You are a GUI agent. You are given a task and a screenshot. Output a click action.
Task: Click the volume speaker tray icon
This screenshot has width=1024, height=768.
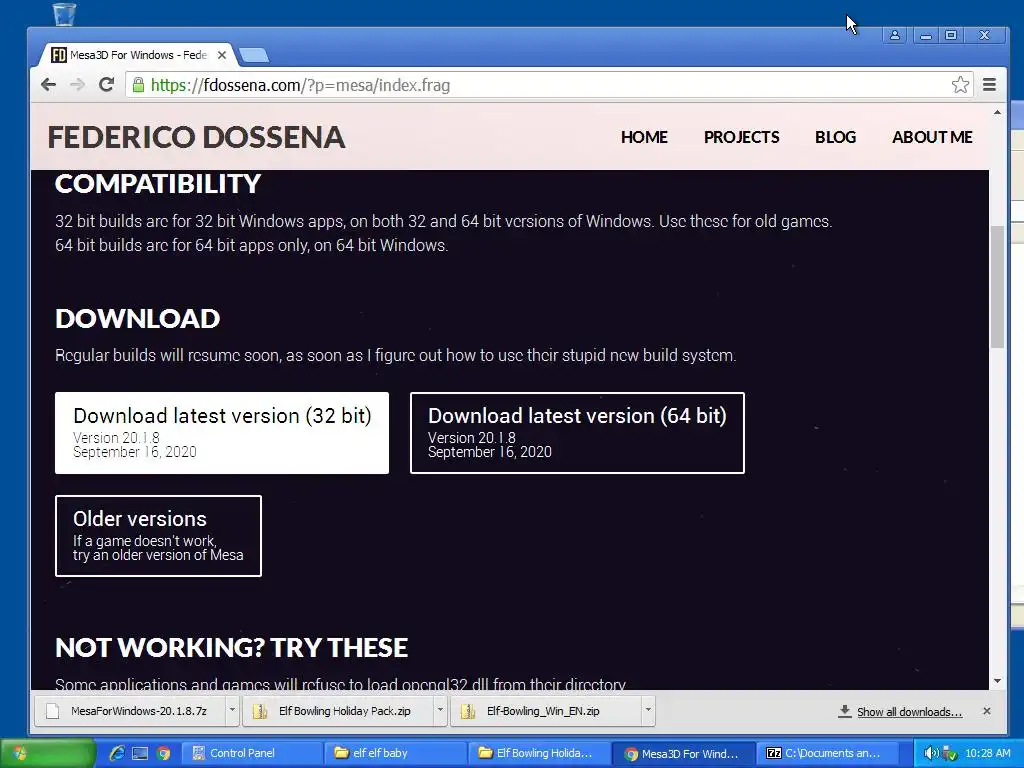(x=932, y=754)
